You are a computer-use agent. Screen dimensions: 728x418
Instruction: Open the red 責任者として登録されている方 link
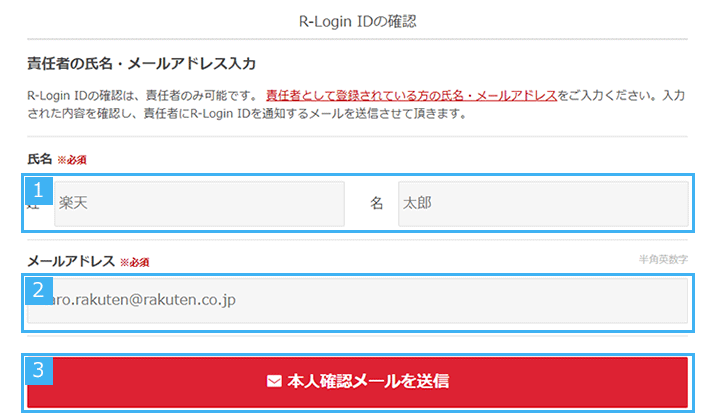pos(411,95)
